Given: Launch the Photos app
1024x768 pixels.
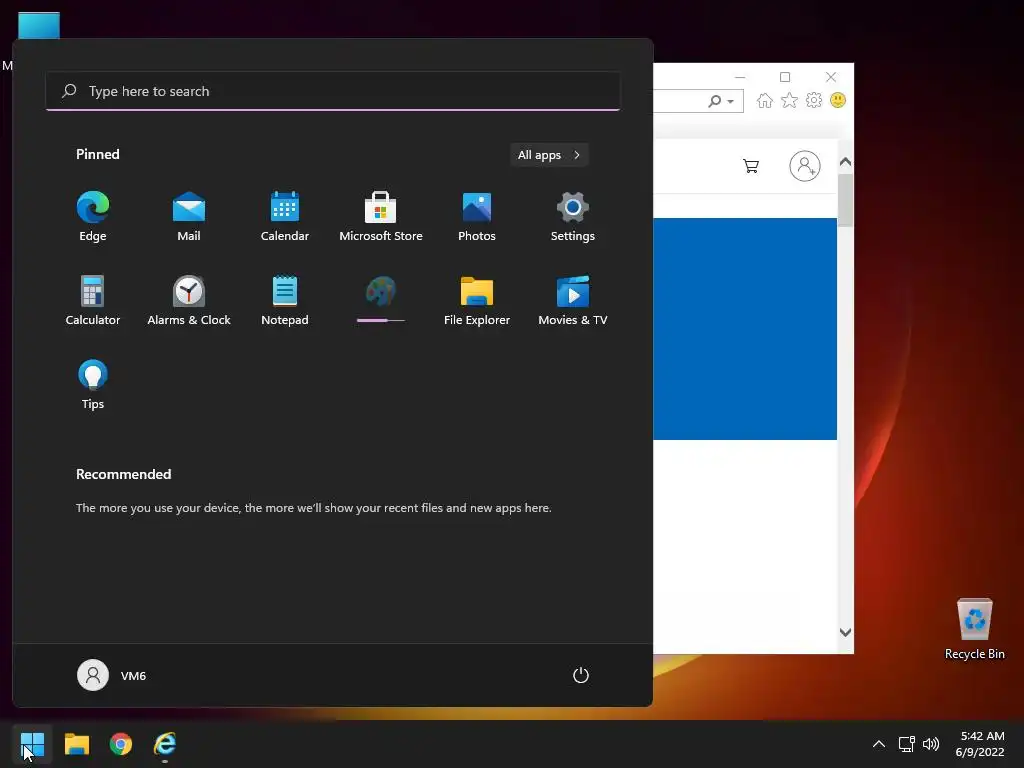Looking at the screenshot, I should 477,217.
